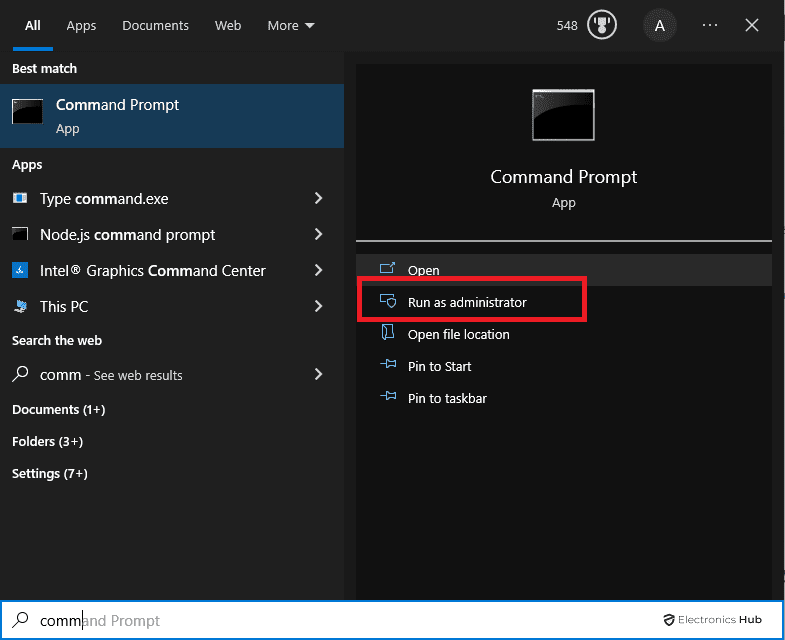Close the search panel with X
Screen dimensions: 785x640
751,25
